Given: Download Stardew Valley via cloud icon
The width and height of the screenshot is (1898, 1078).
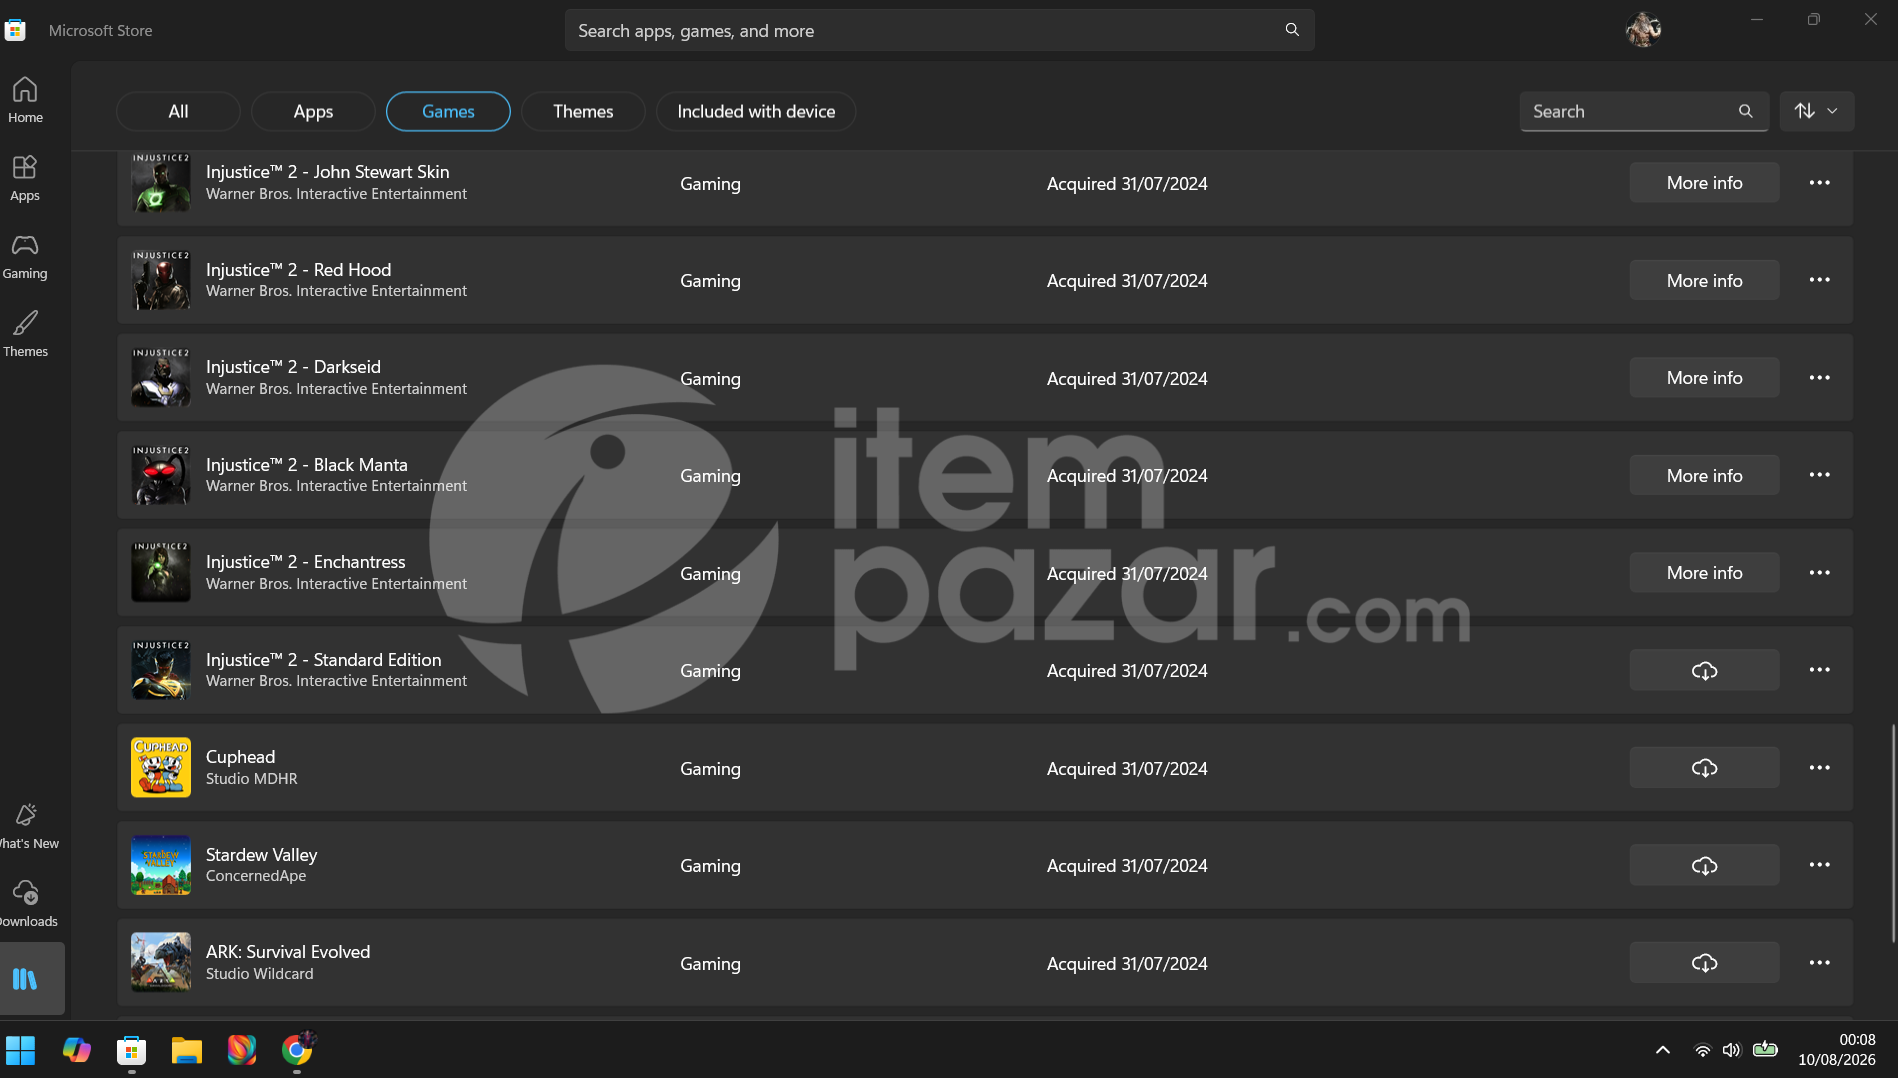Looking at the screenshot, I should 1704,865.
